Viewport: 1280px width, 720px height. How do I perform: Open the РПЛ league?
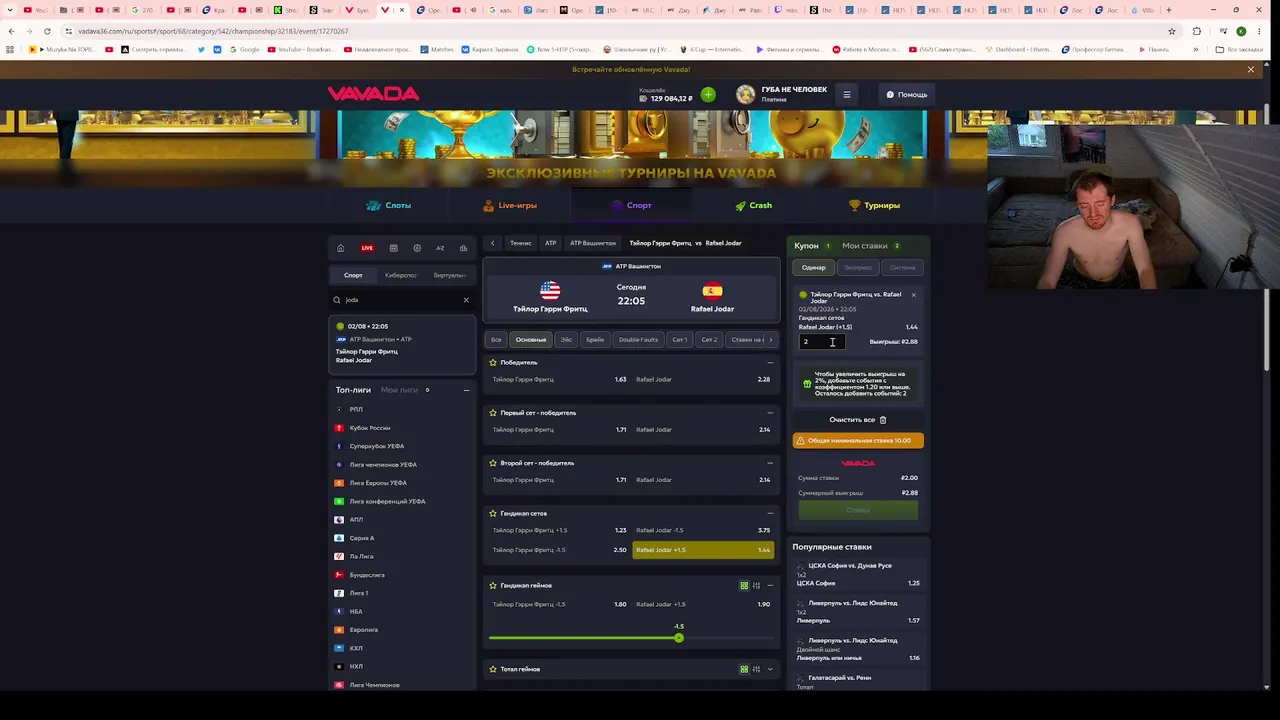coord(356,409)
